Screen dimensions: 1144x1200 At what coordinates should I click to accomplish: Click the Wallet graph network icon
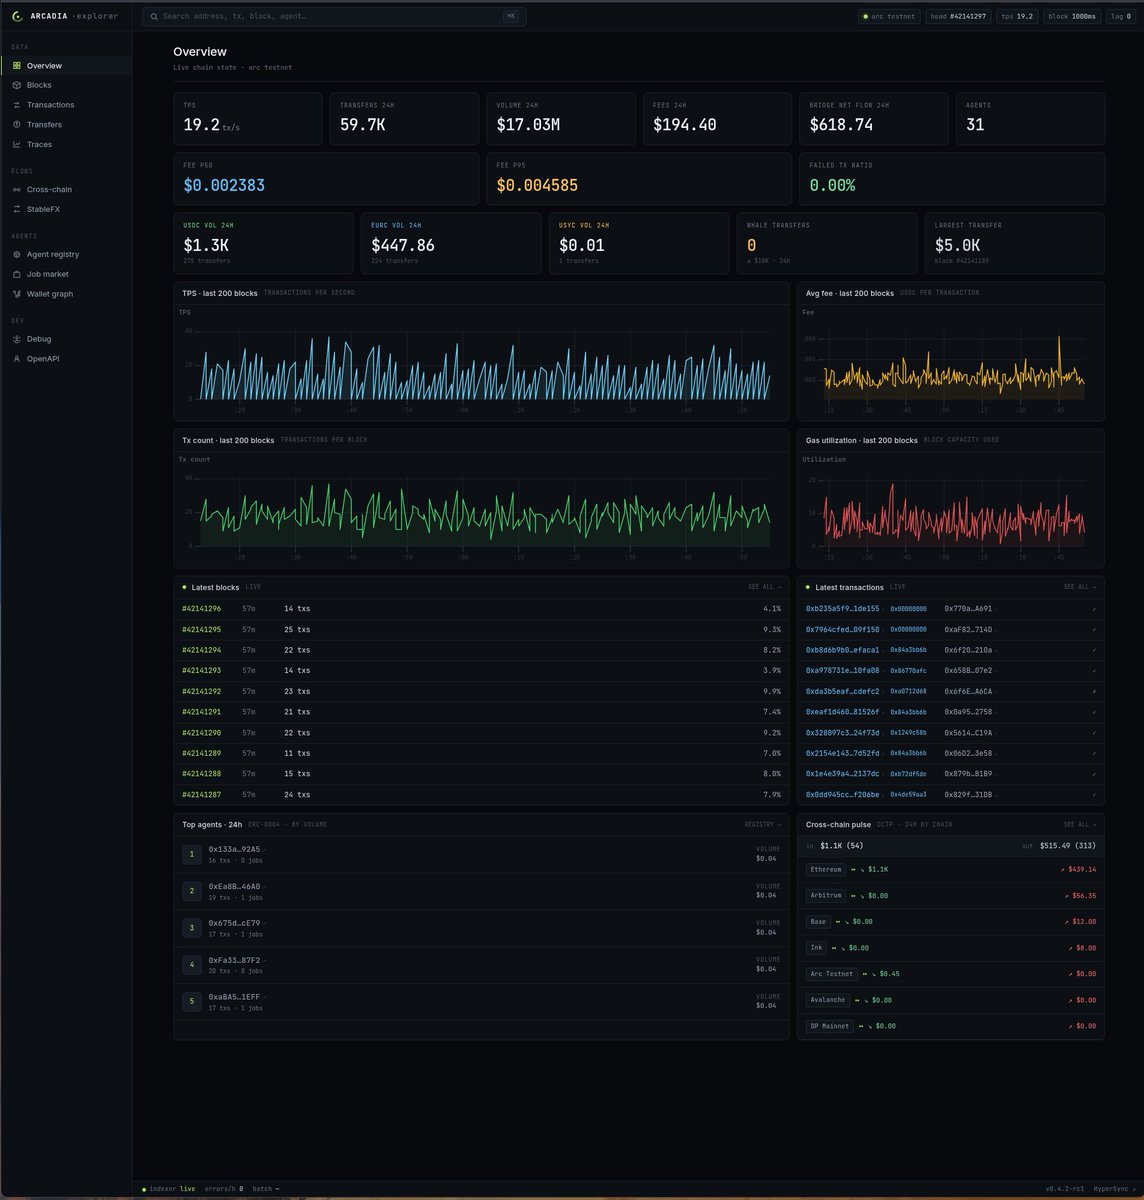(17, 294)
